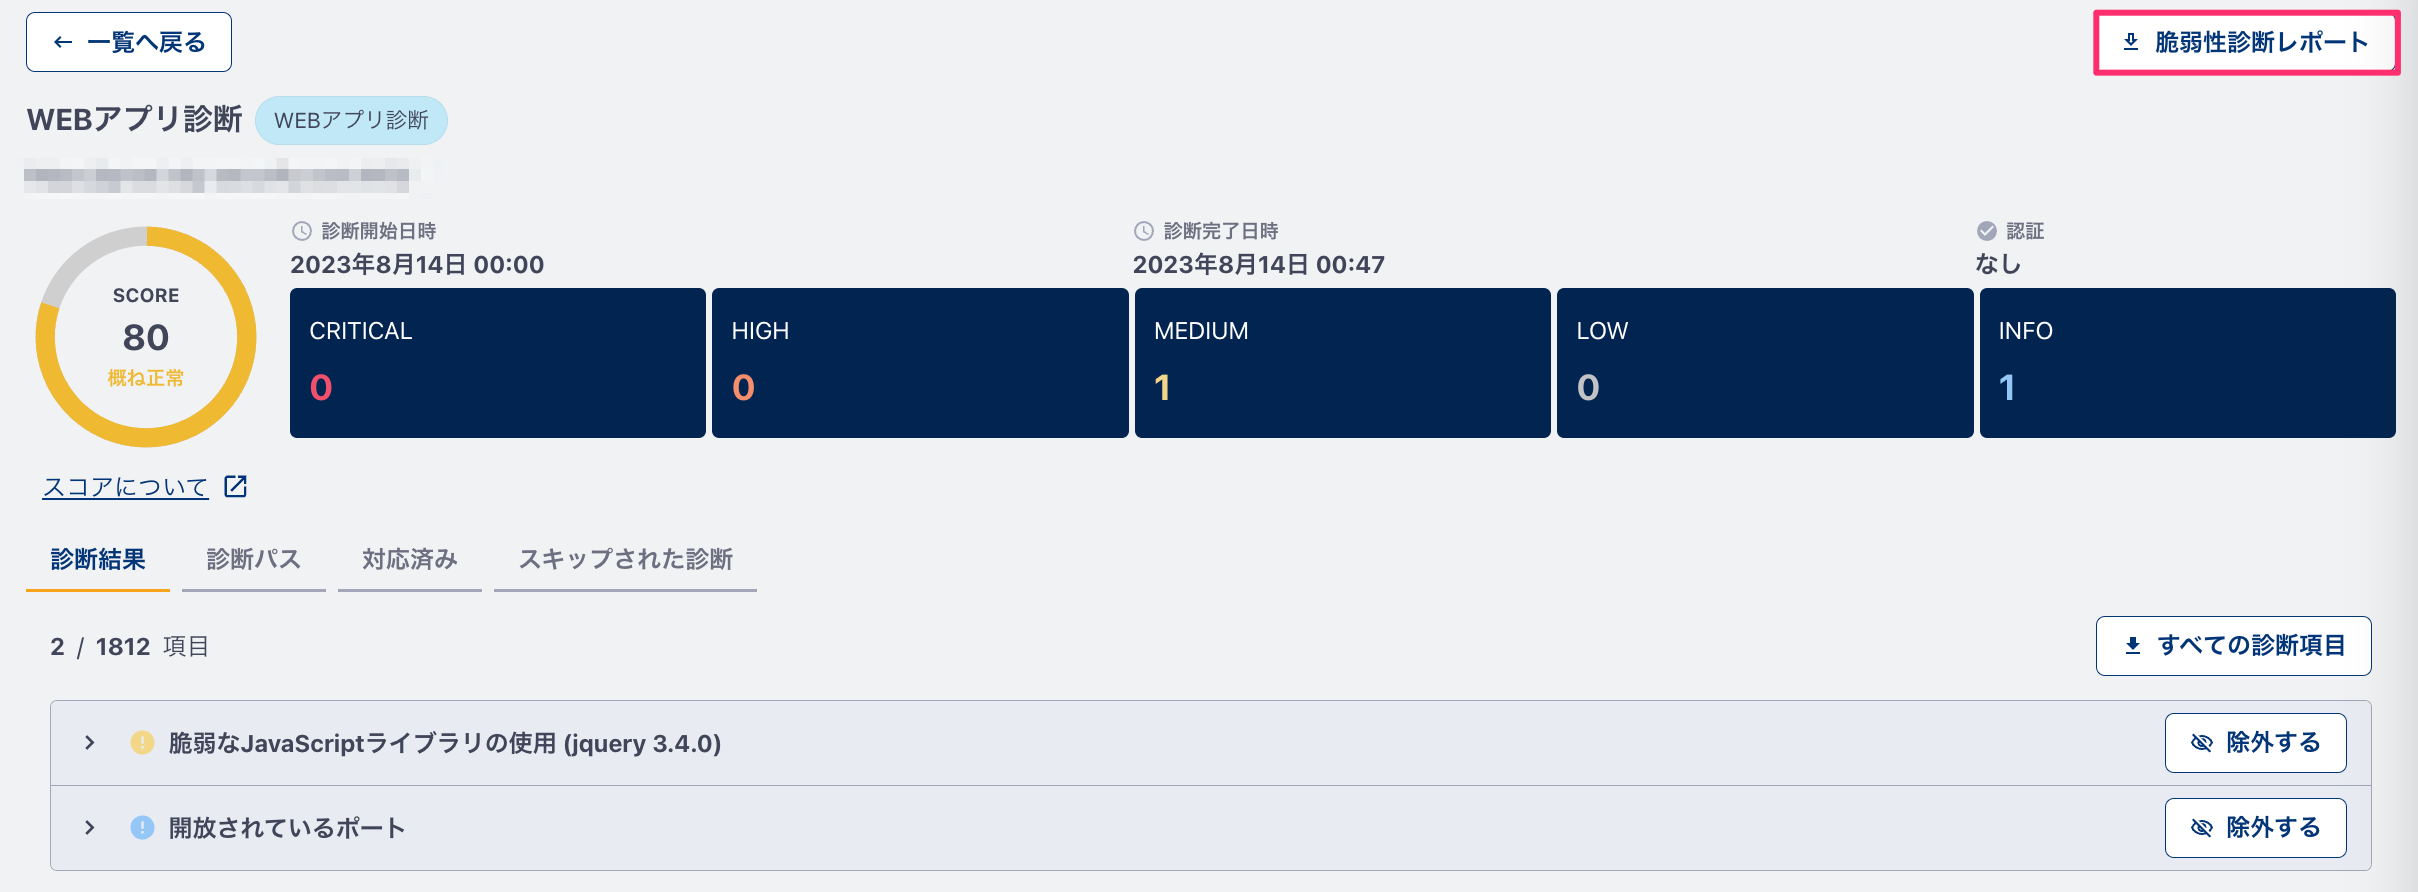This screenshot has height=892, width=2418.
Task: Click the WEBアプリ診断 tag badge
Action: [x=351, y=120]
